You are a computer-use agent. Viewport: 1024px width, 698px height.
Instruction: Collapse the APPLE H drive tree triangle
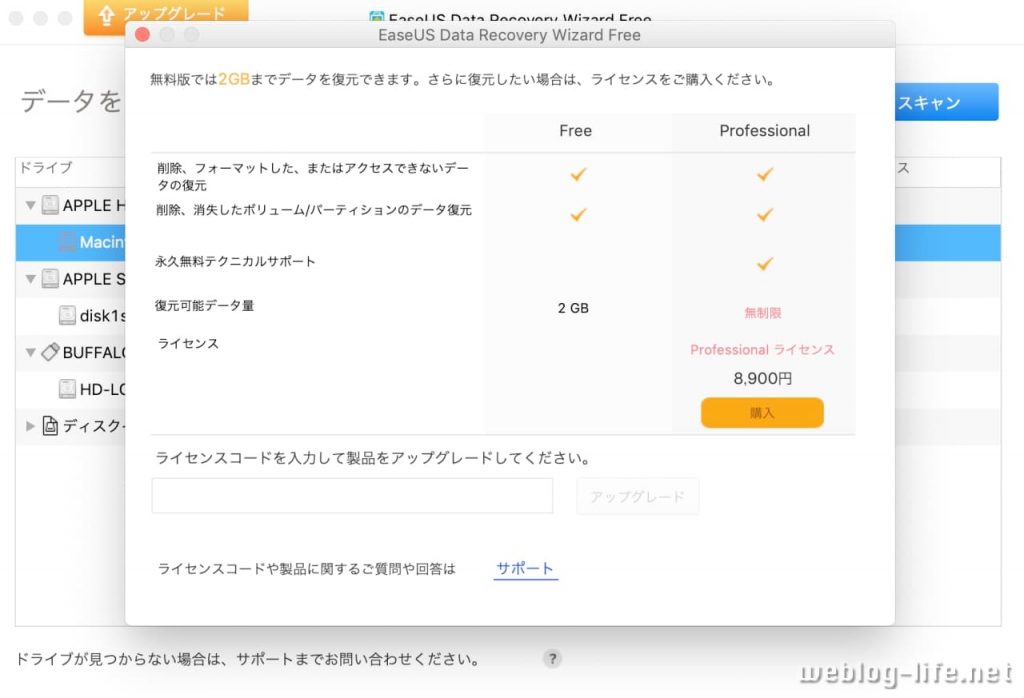pyautogui.click(x=30, y=205)
